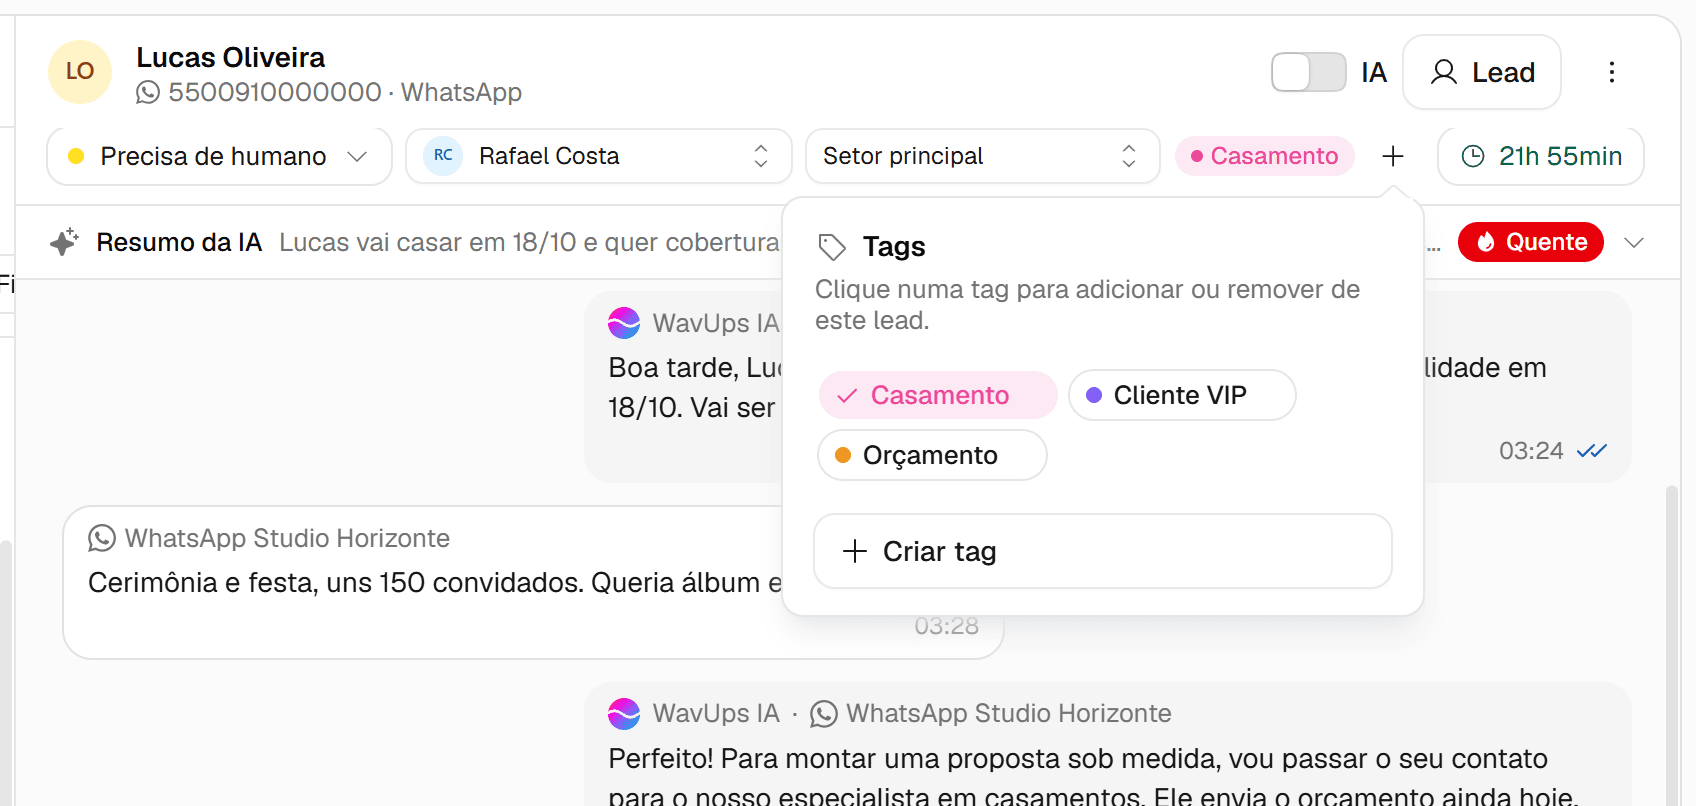Click the RC avatar for Rafael Costa

pyautogui.click(x=443, y=156)
